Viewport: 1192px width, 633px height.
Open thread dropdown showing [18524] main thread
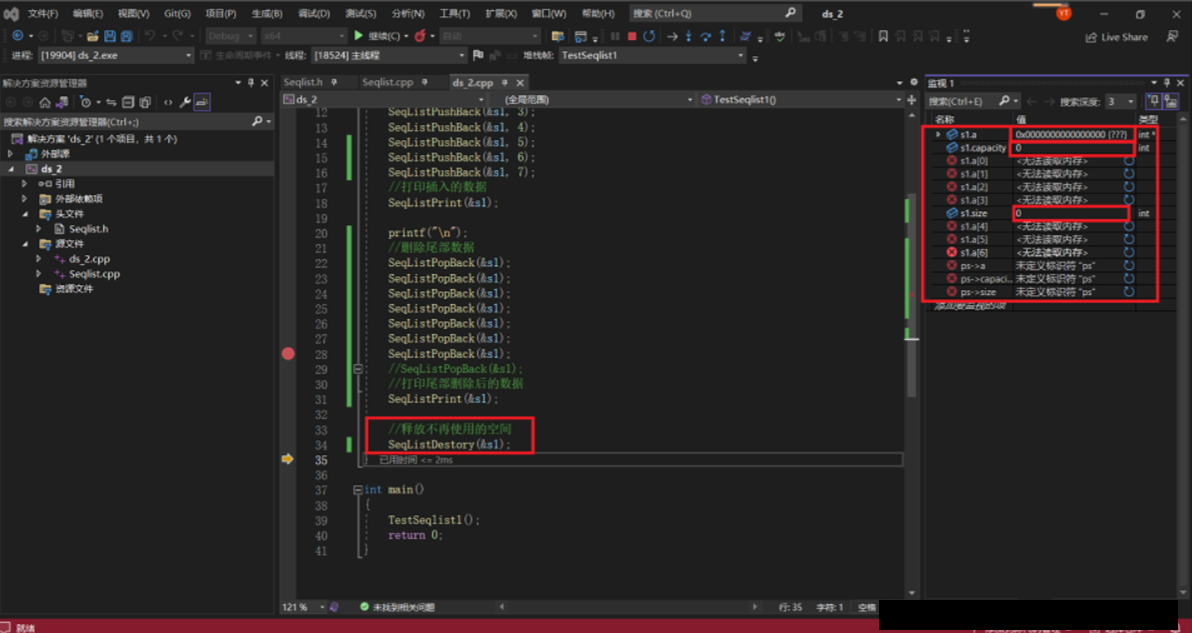pyautogui.click(x=388, y=55)
